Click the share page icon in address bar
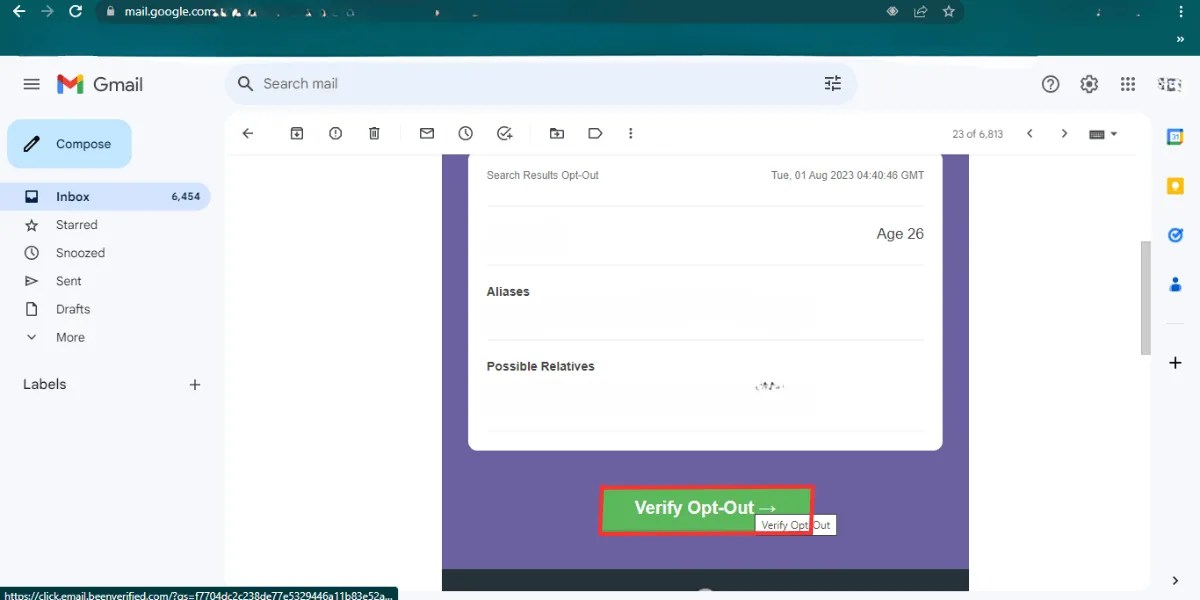The width and height of the screenshot is (1200, 600). click(x=920, y=12)
